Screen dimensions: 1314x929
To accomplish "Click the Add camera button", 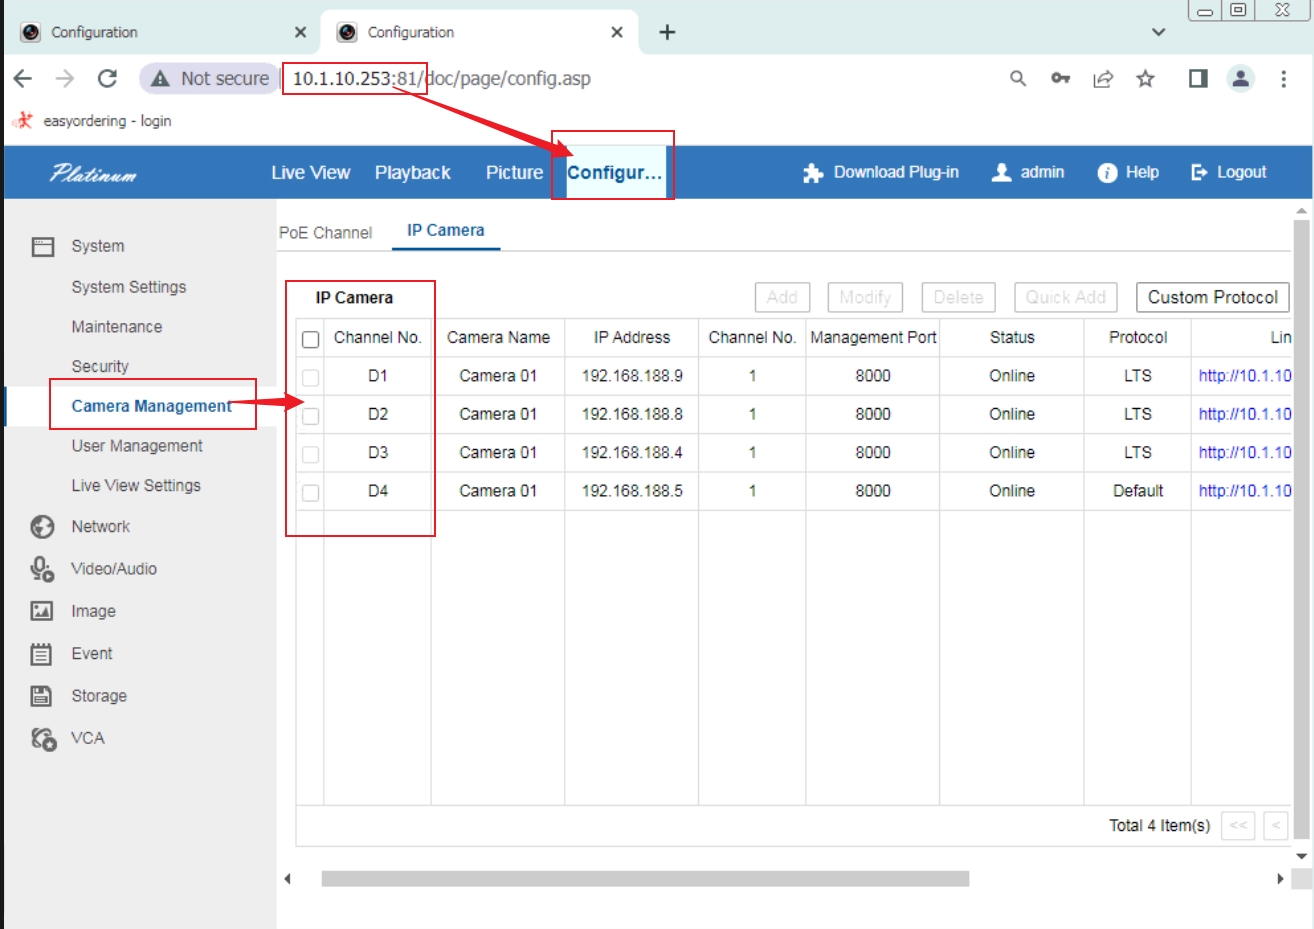I will [x=782, y=297].
